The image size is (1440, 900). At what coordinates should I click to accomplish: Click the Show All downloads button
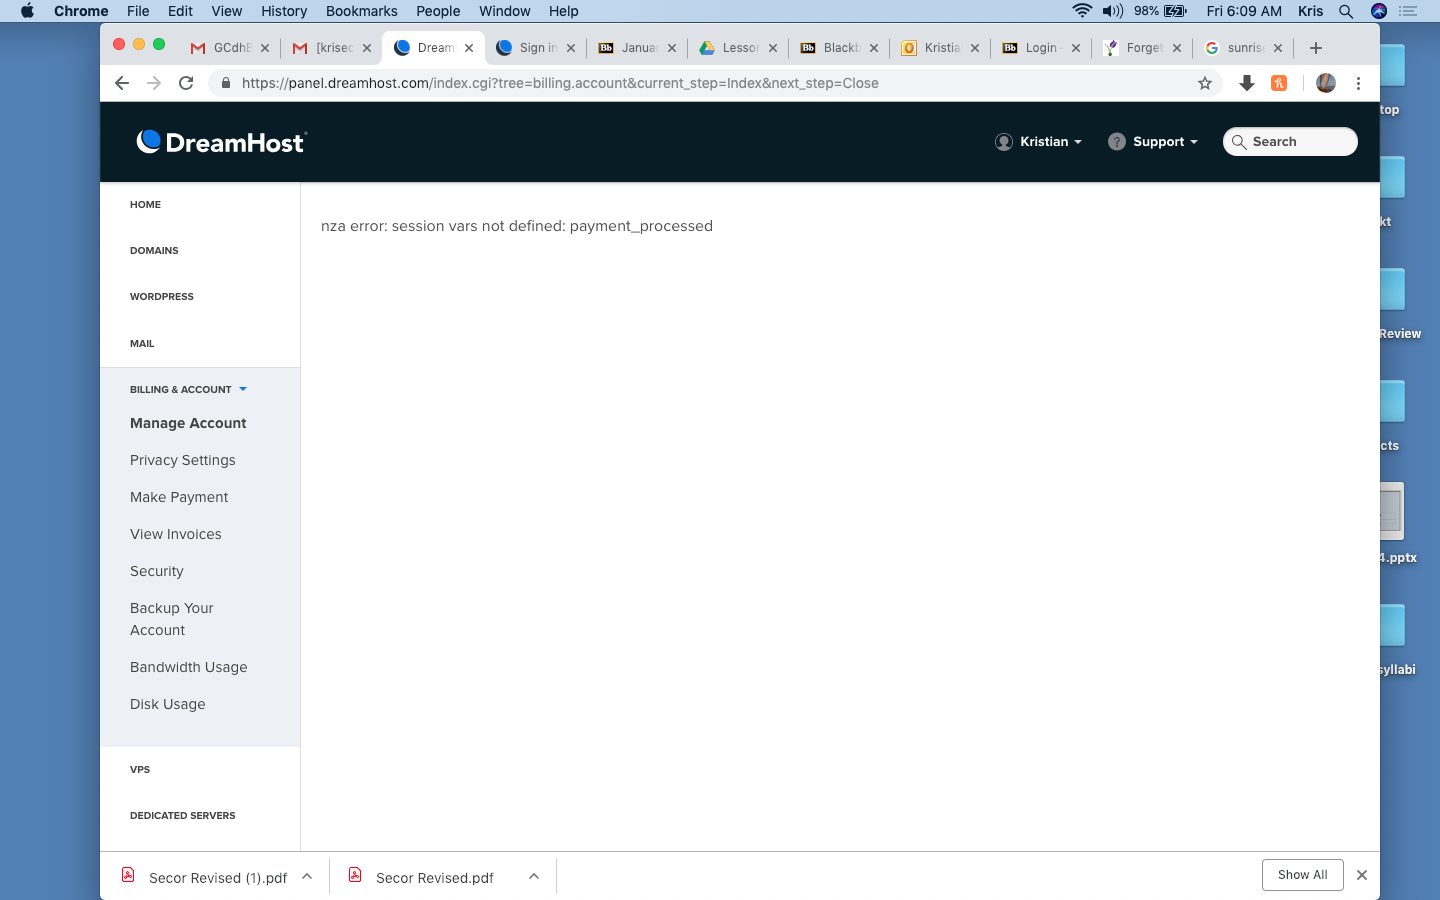point(1302,875)
